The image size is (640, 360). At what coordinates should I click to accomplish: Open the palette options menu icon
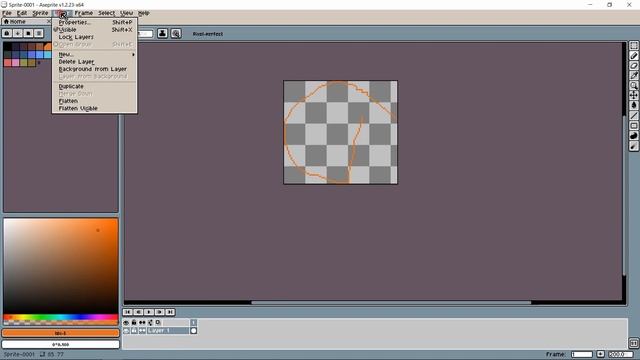point(39,33)
